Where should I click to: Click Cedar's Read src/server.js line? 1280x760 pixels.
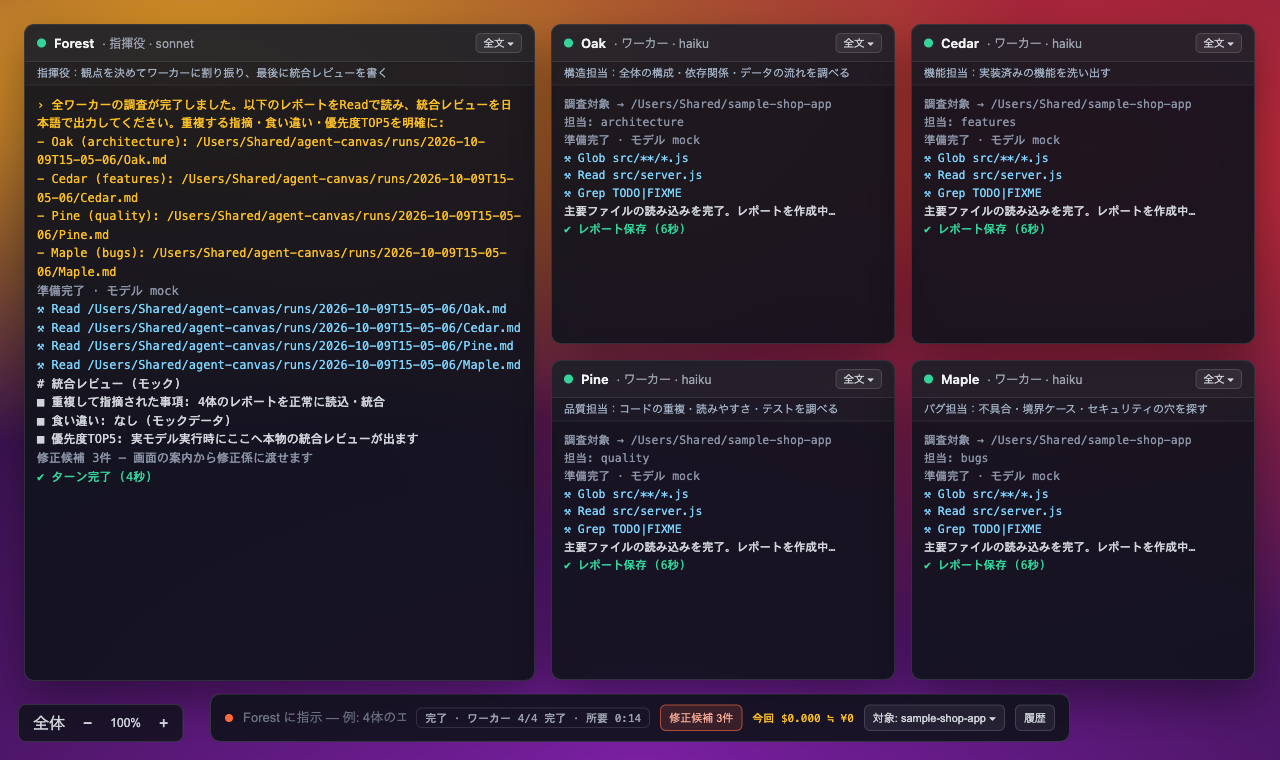point(993,175)
